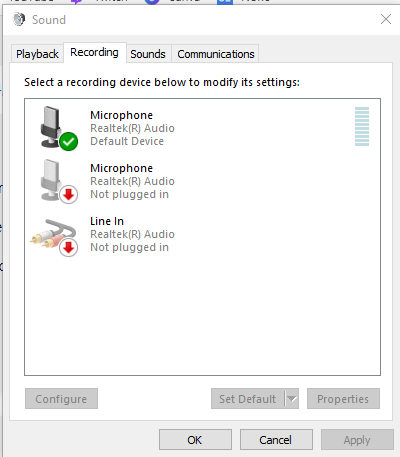Viewport: 400px width, 457px height.
Task: Click 'Realtek(R) Audio' under default Microphone
Action: pyautogui.click(x=132, y=128)
